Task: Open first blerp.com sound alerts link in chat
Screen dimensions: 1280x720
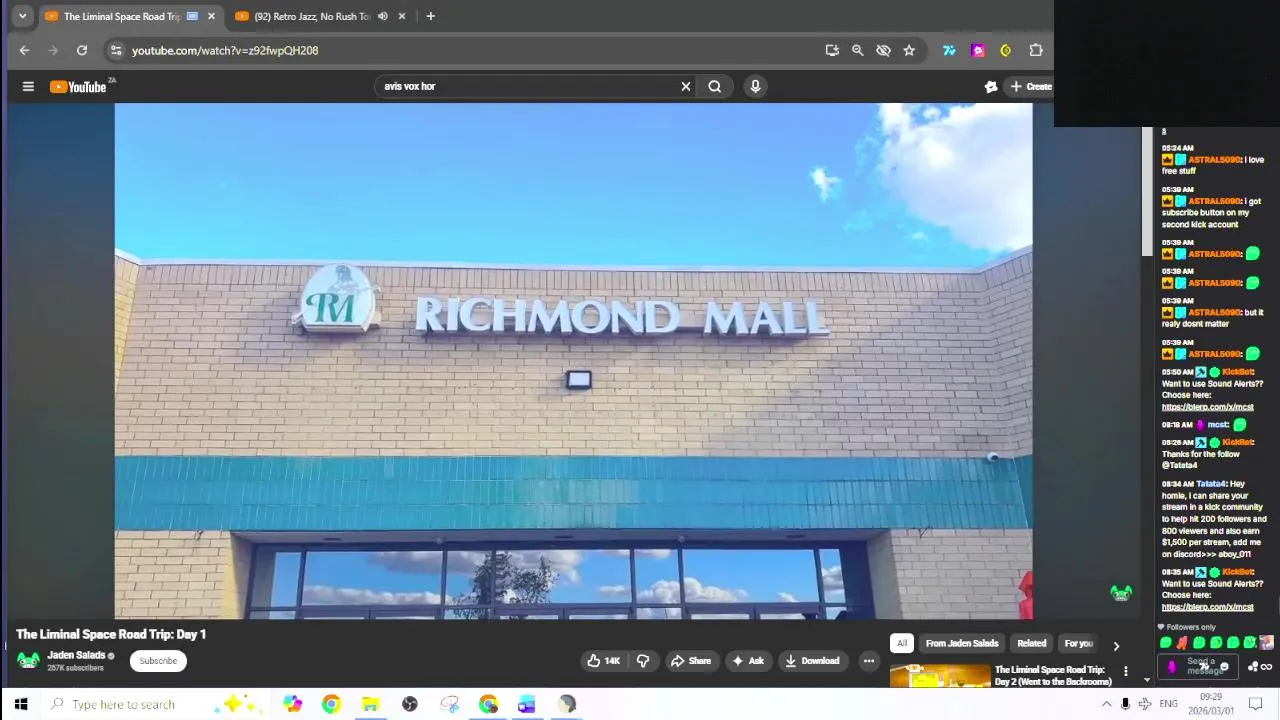Action: [x=1207, y=408]
